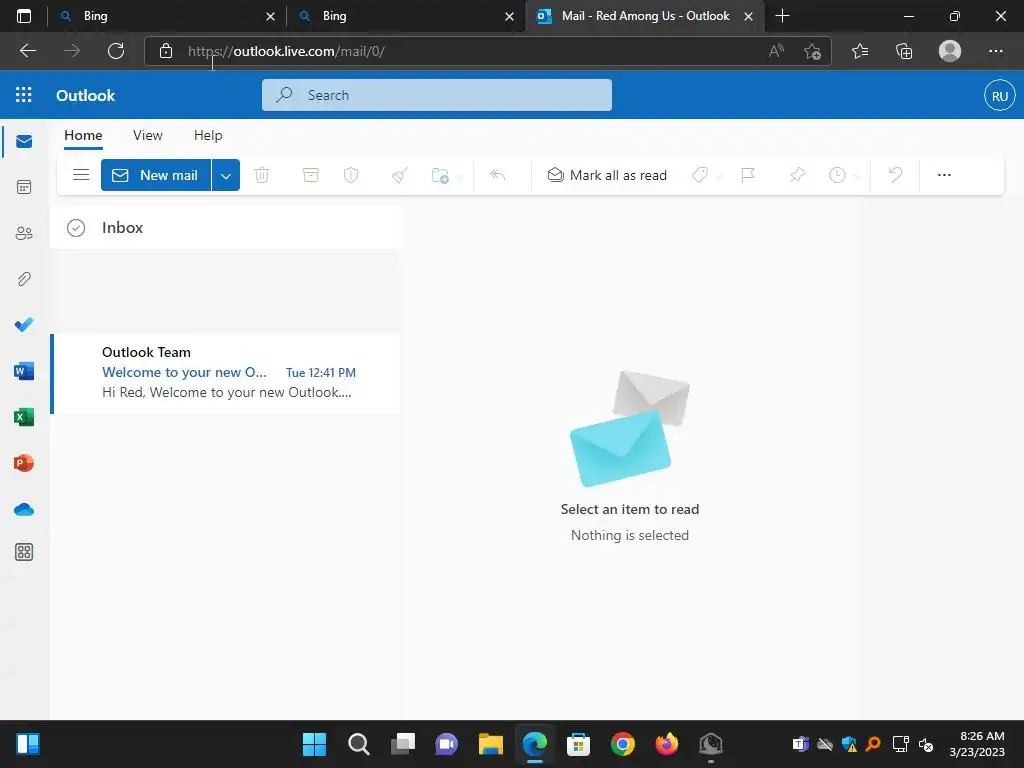Click the Pin icon in toolbar

point(797,175)
